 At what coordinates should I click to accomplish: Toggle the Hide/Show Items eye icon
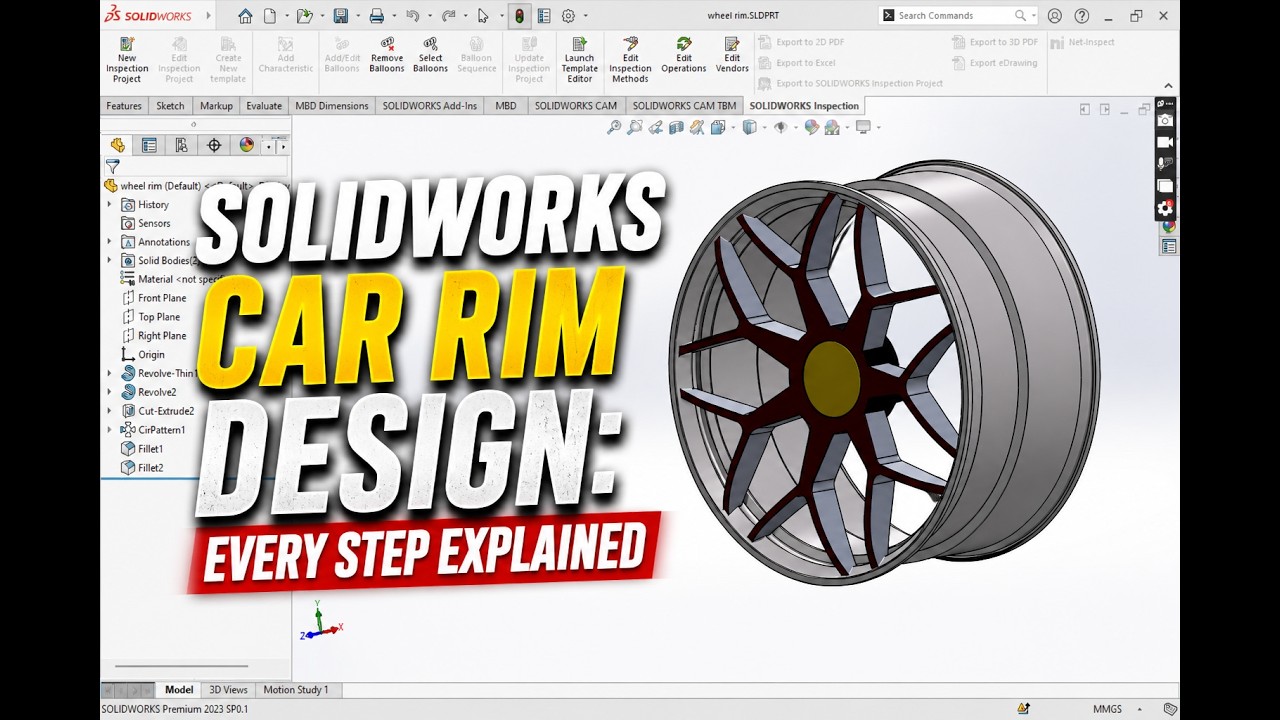(782, 127)
